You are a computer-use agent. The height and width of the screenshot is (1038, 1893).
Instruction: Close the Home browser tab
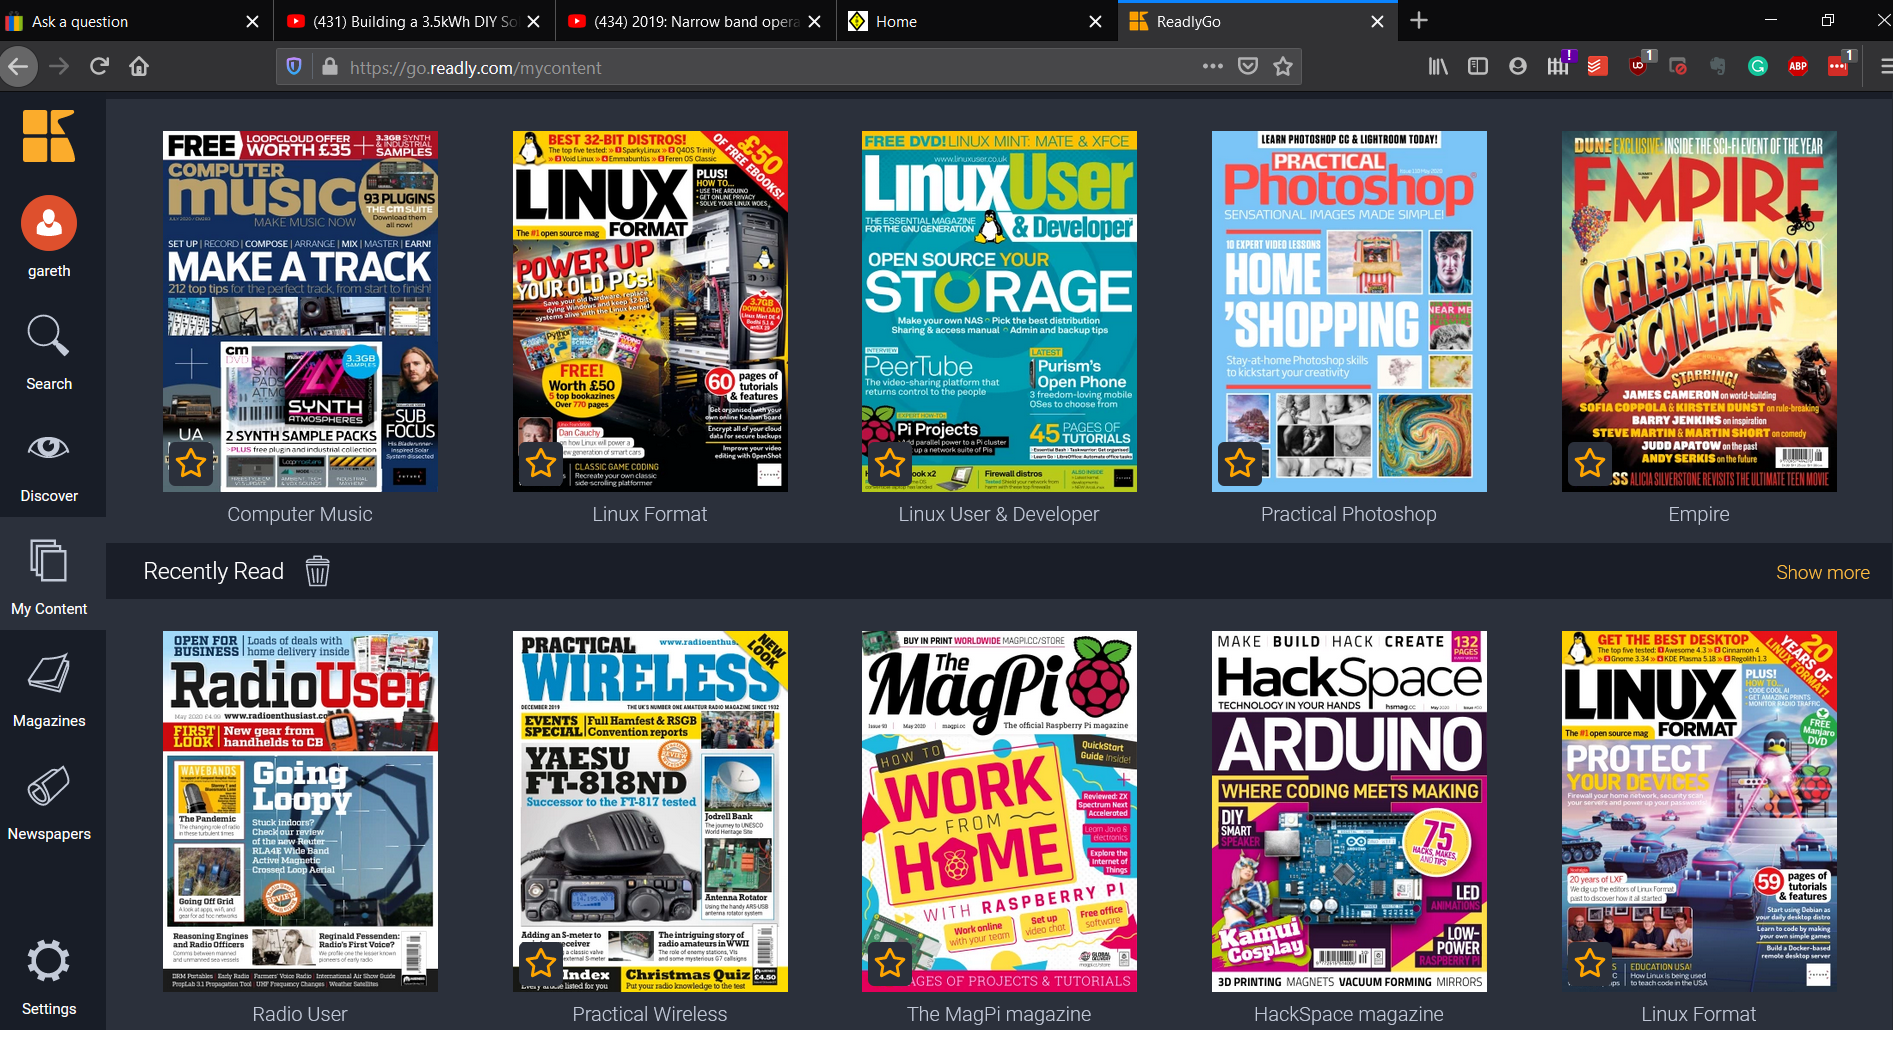(1096, 21)
